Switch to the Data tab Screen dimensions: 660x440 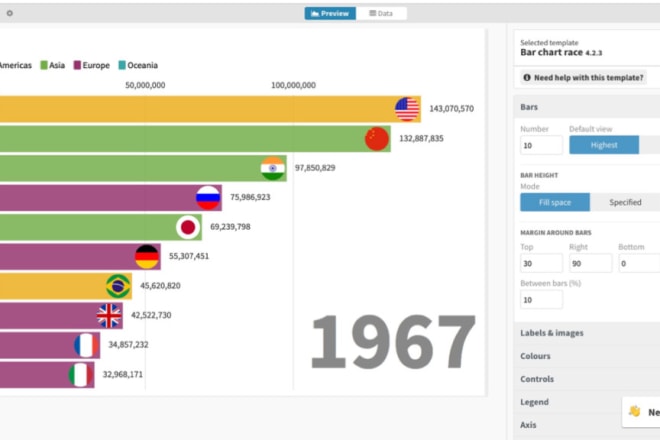381,13
